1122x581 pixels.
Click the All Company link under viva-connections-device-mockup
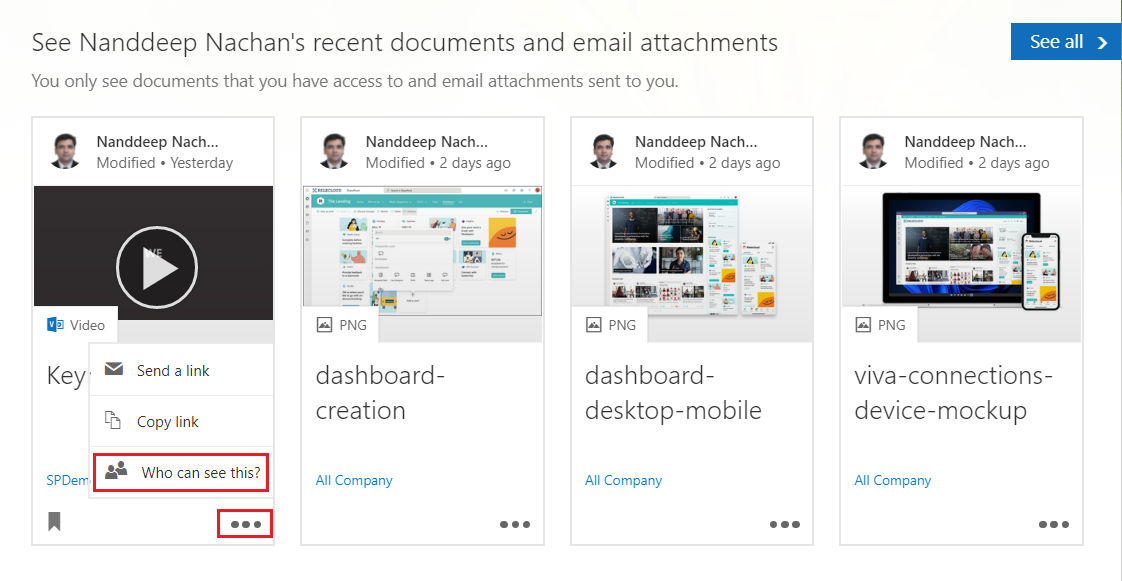[x=892, y=480]
